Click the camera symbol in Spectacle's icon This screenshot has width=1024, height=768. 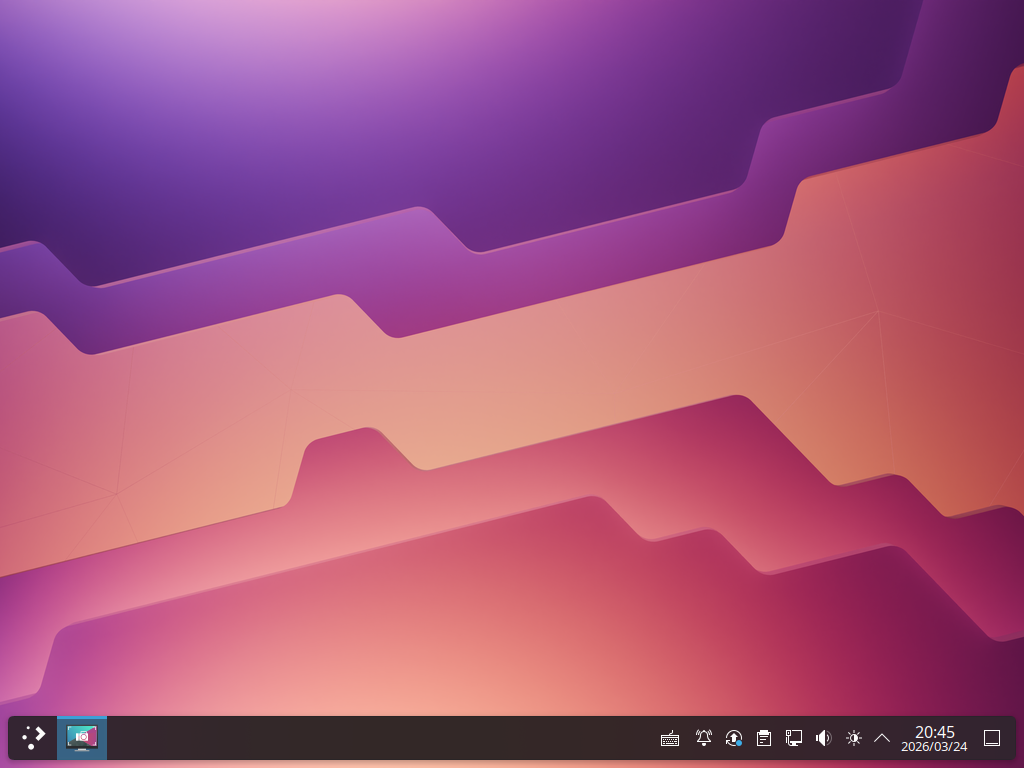tap(82, 736)
